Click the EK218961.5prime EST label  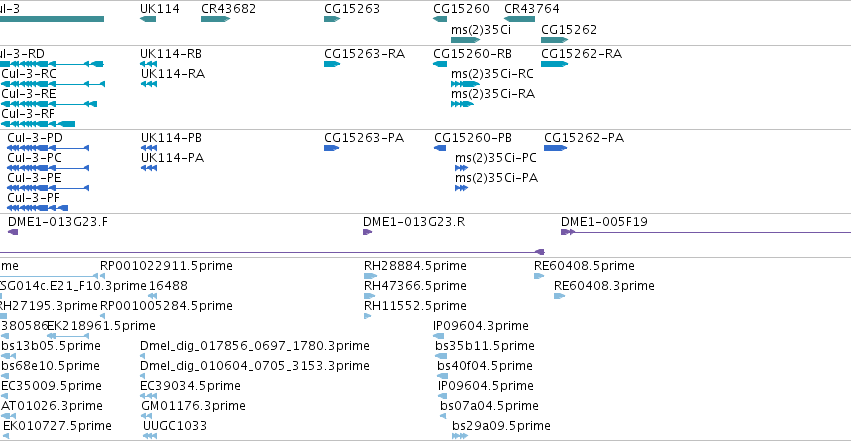pos(101,326)
